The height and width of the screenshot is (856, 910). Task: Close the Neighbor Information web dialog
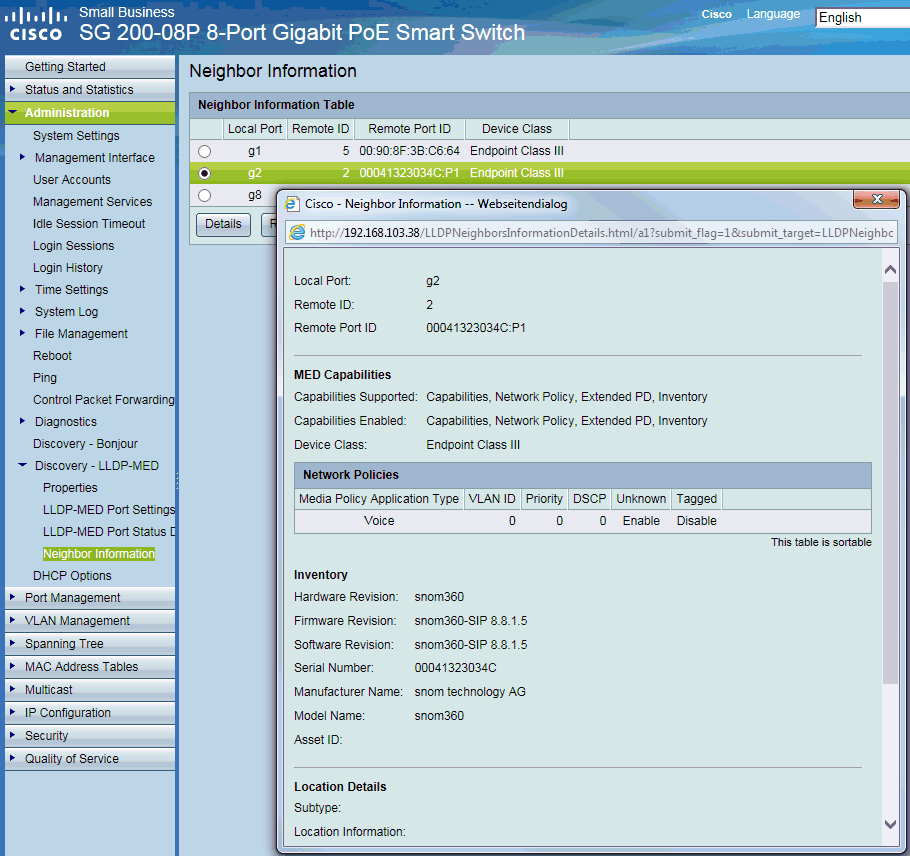[876, 199]
